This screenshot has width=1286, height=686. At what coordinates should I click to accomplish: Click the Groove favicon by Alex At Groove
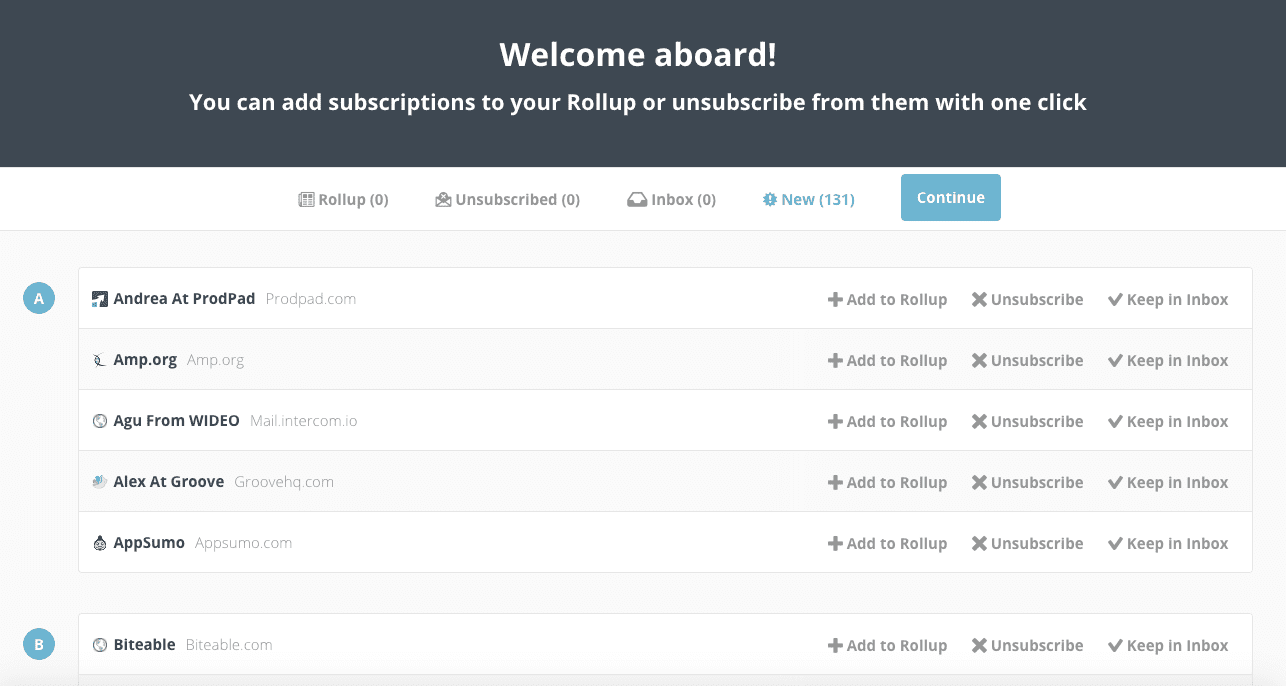pos(100,482)
